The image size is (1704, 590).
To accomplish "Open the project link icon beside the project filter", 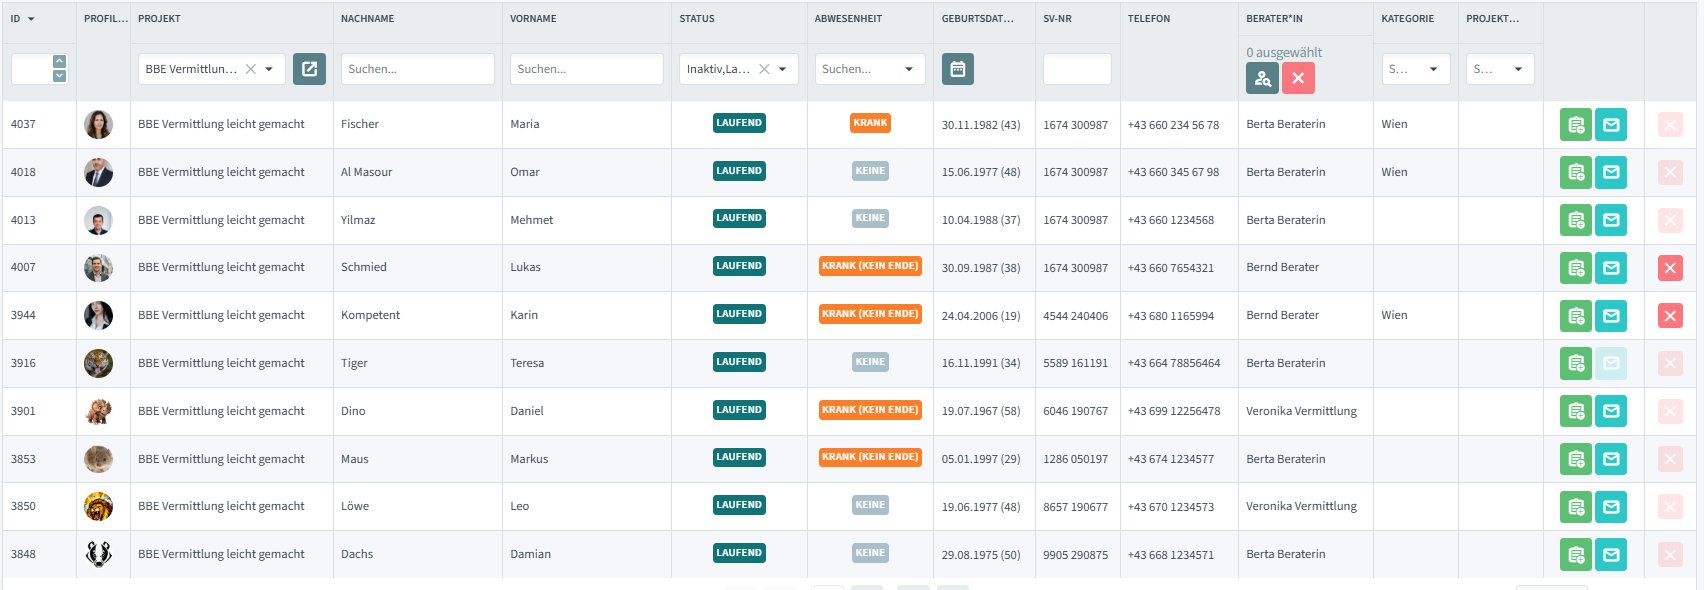I will [x=309, y=69].
